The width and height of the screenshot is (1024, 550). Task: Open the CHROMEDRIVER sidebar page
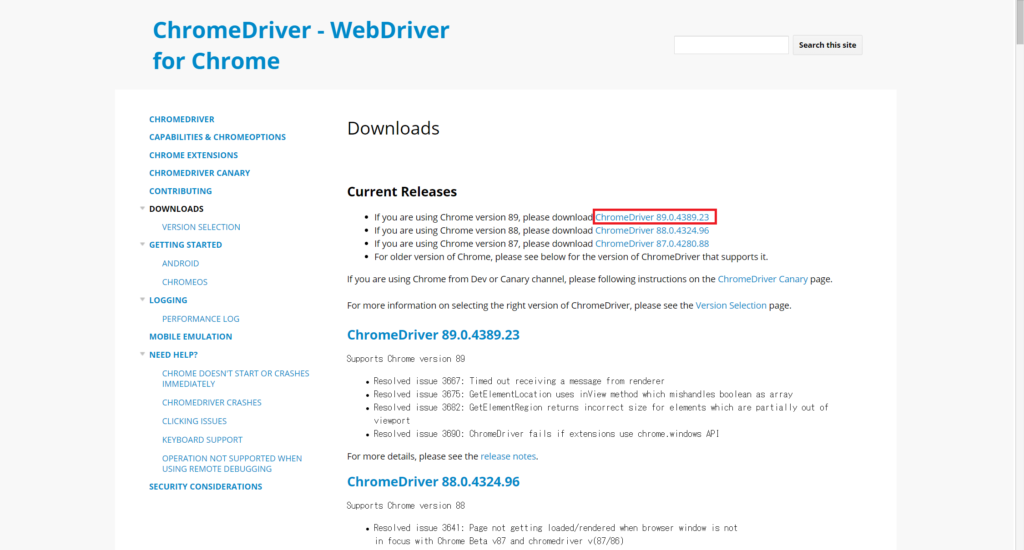click(x=182, y=119)
